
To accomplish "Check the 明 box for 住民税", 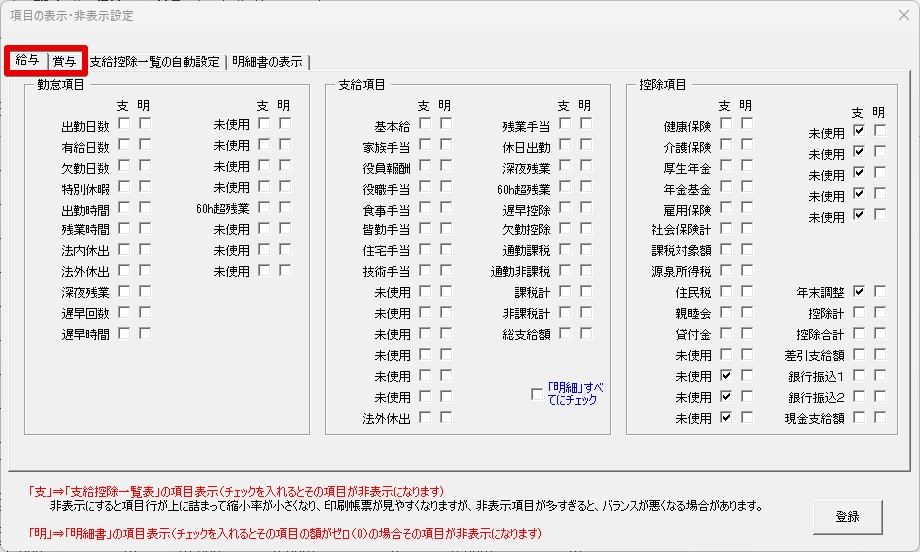I will coord(746,291).
